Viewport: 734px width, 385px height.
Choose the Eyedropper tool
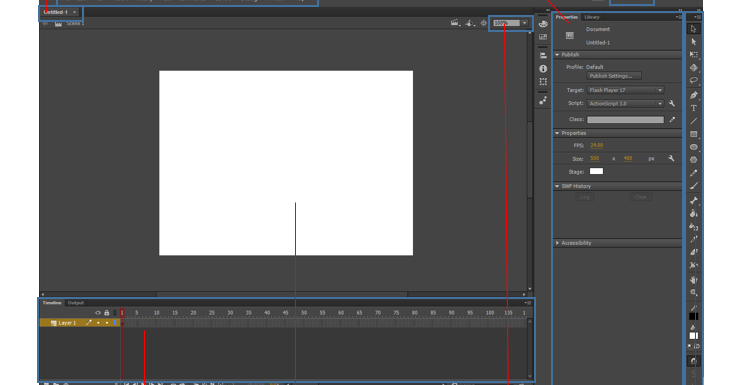693,239
